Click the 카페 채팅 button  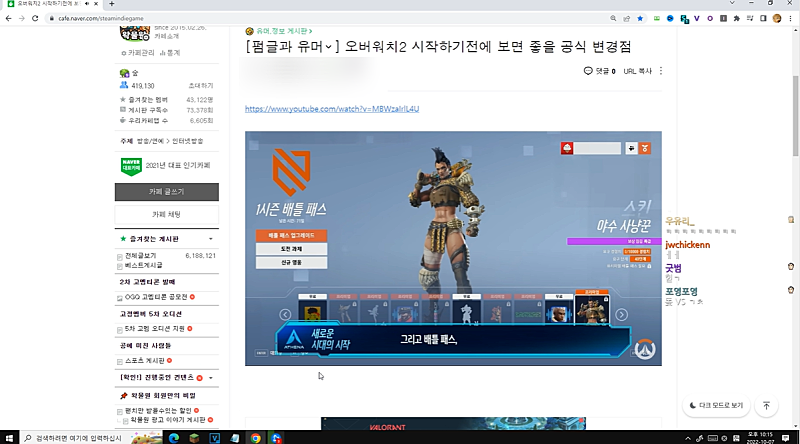(167, 215)
